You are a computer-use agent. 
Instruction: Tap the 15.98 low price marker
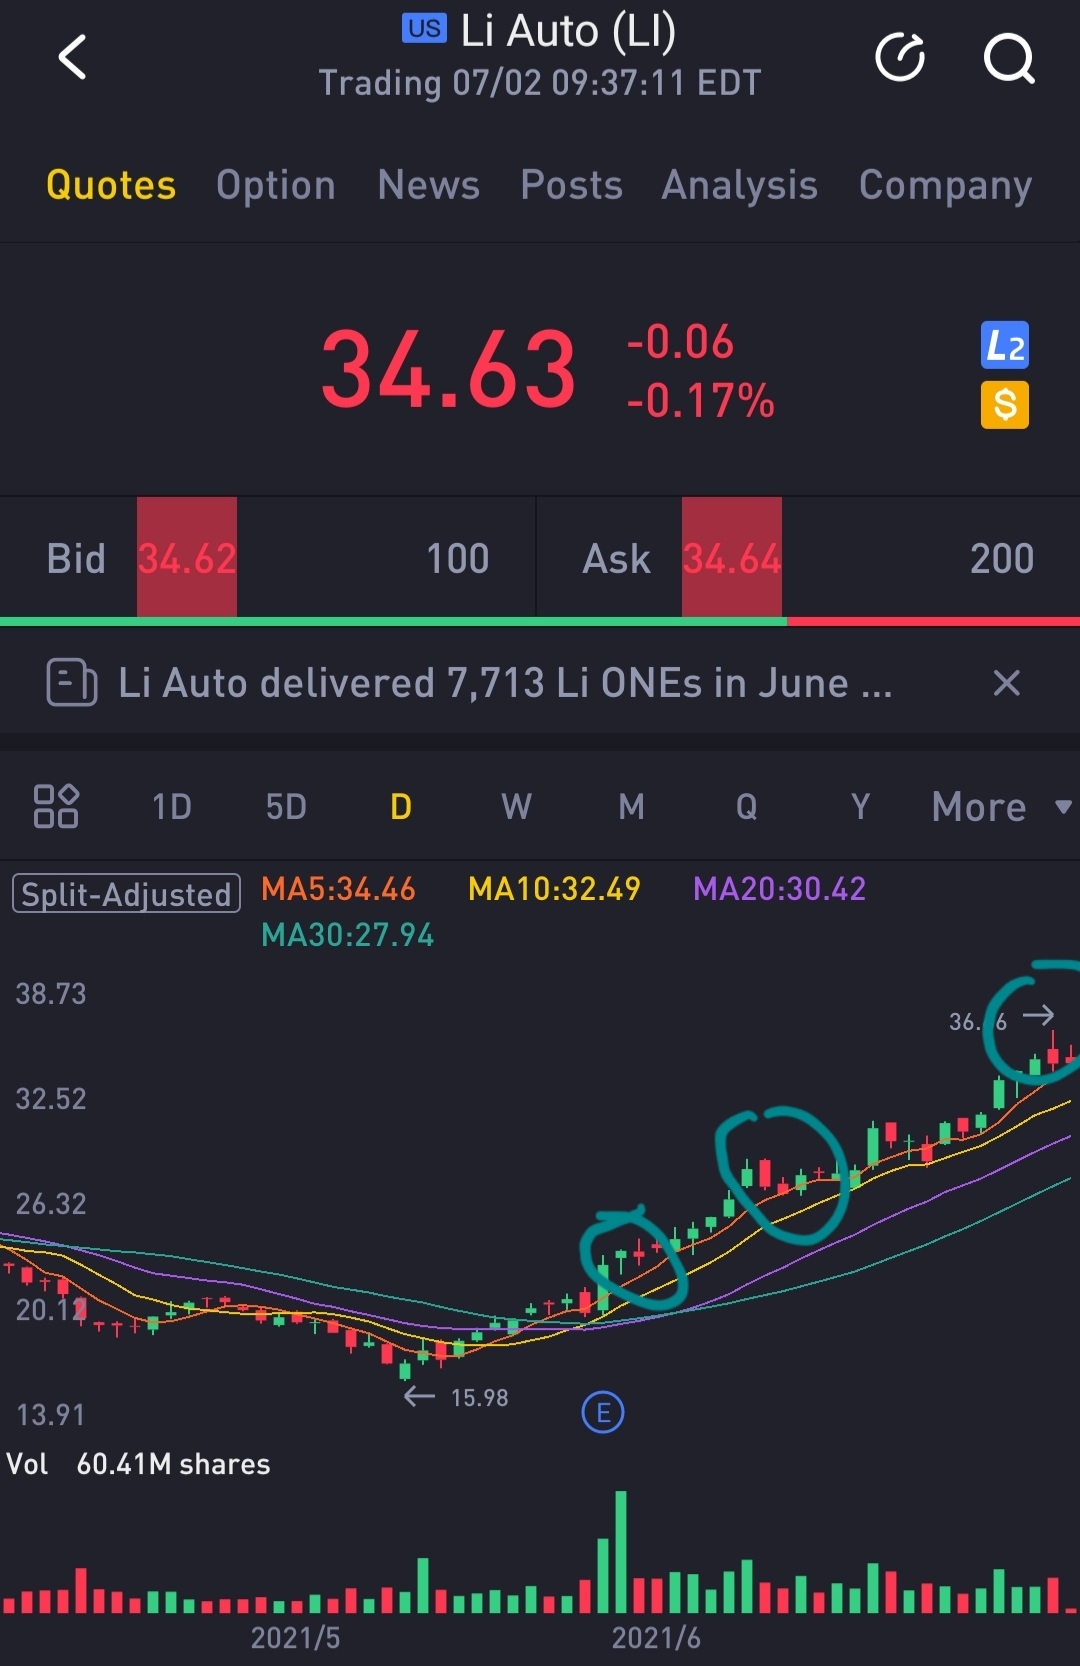479,1398
